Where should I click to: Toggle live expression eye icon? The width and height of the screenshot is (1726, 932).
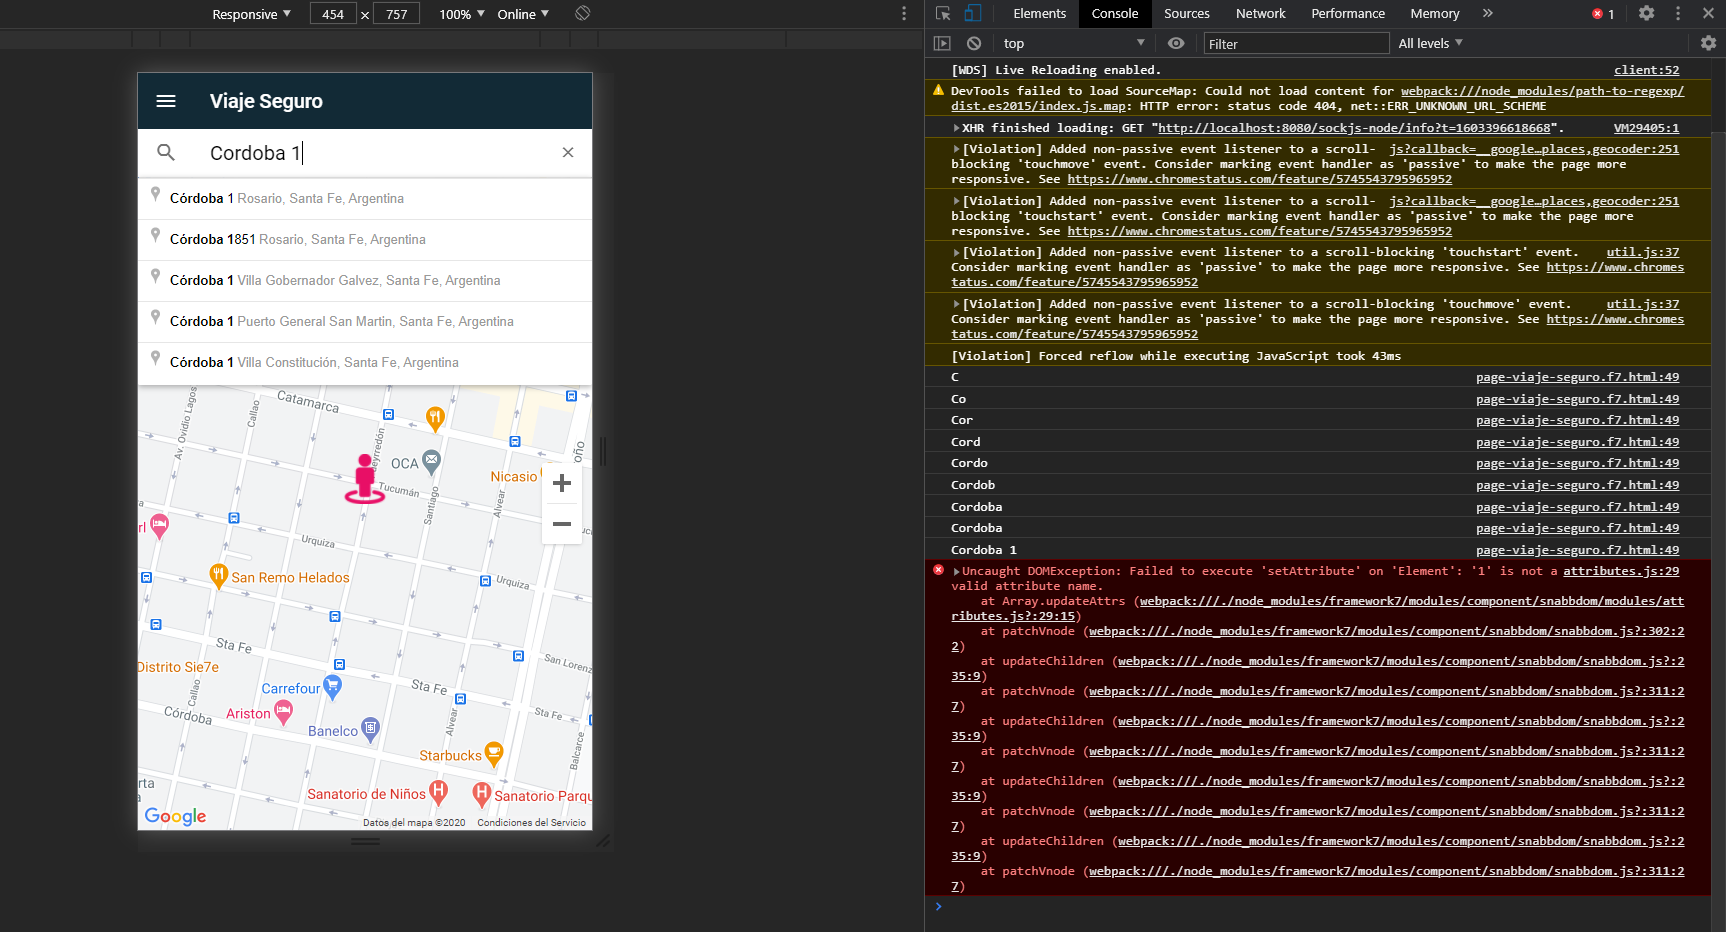tap(1176, 43)
